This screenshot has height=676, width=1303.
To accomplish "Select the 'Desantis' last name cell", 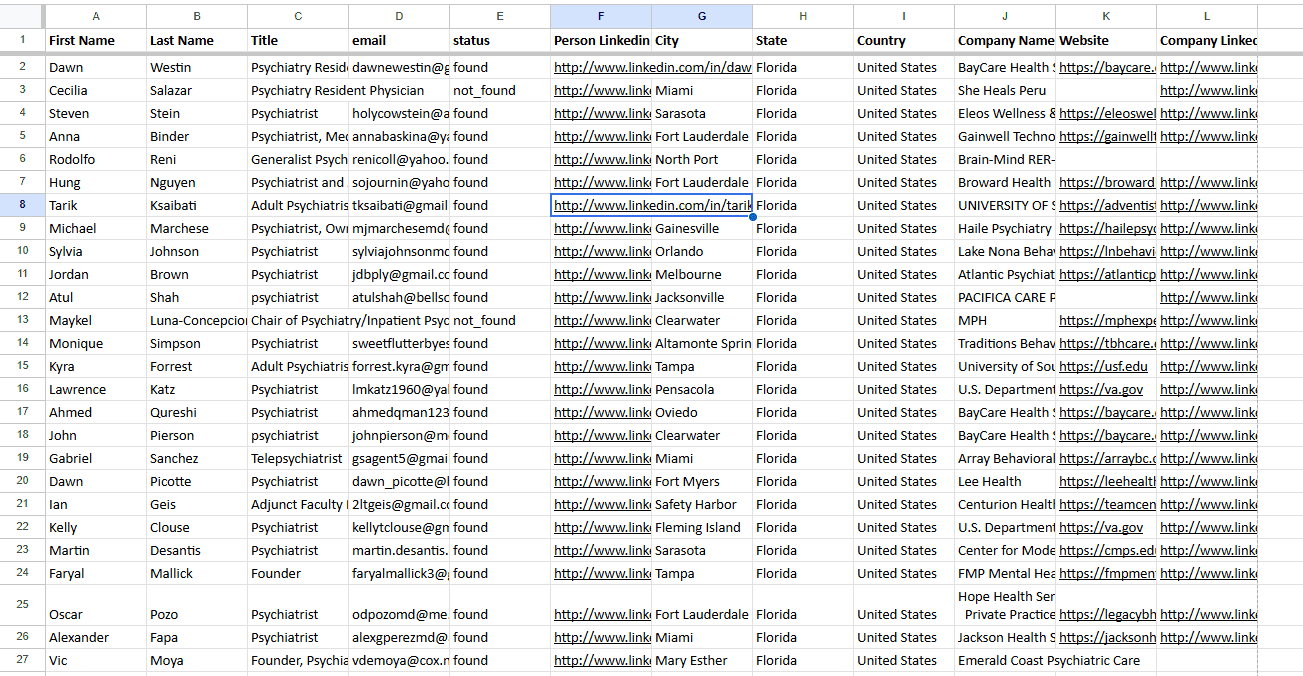I will click(x=197, y=551).
